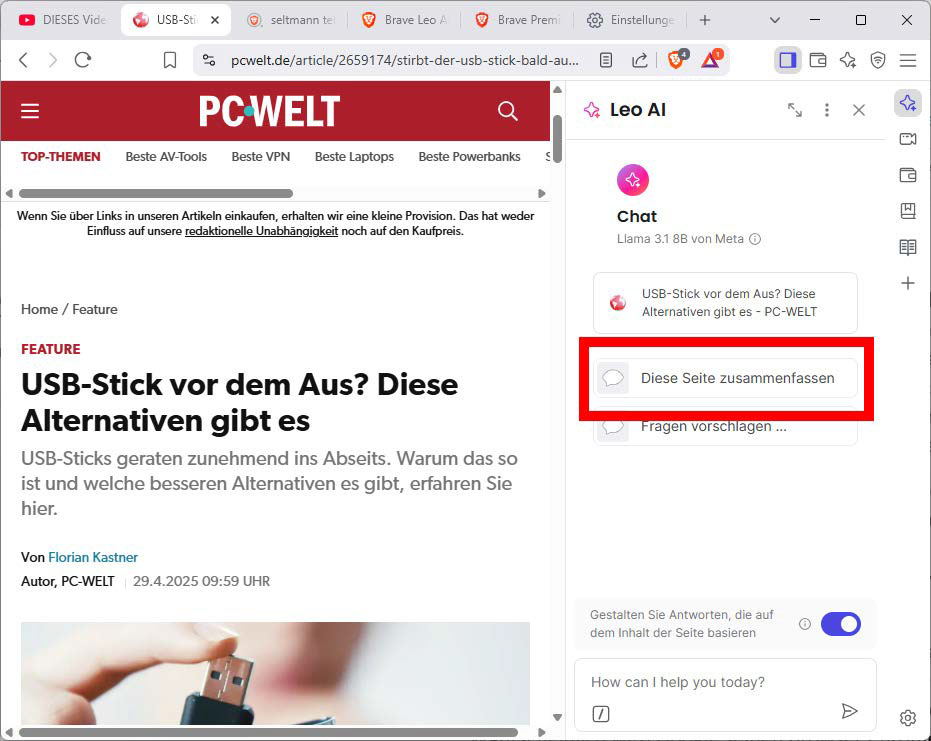
Task: Expand Leo AI panel with the diagonal arrows
Action: 795,111
